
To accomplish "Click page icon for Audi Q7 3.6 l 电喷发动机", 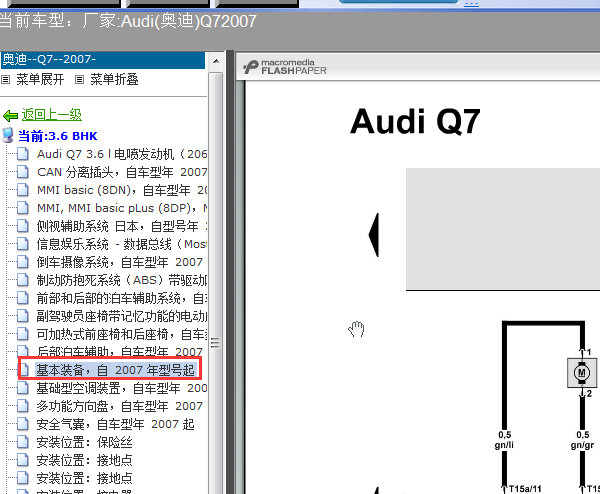I will 23,154.
